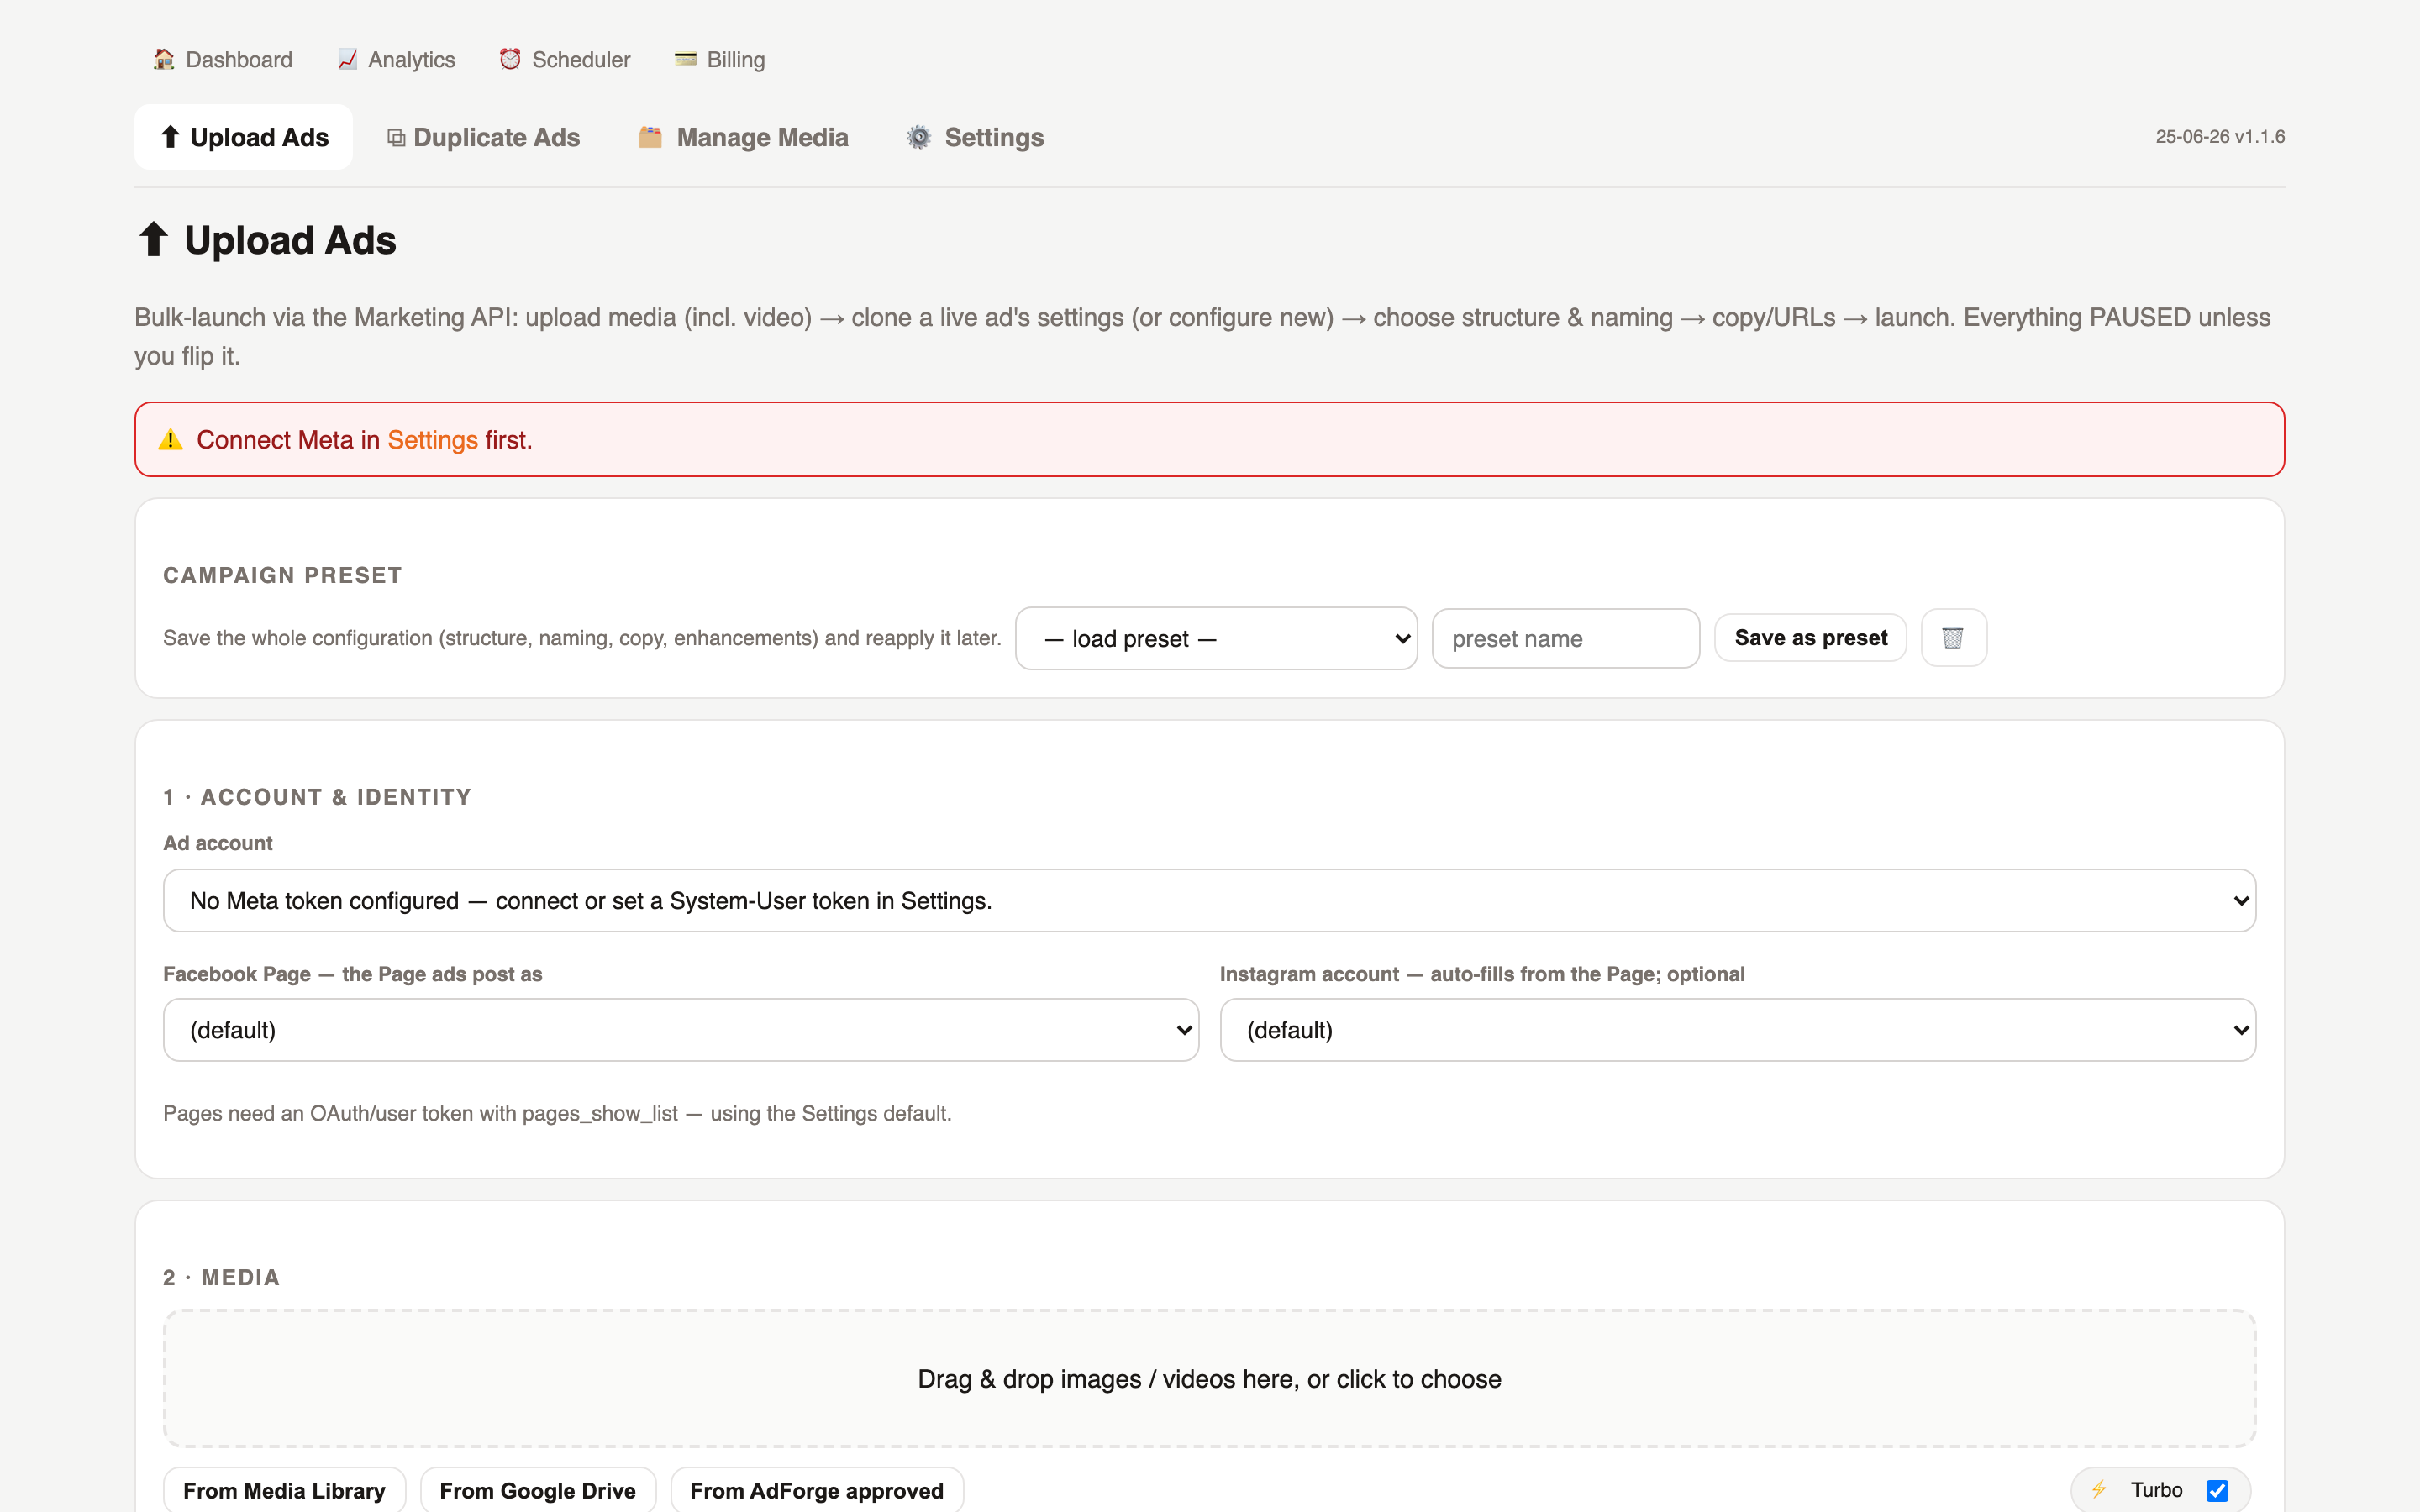2420x1512 pixels.
Task: Open the Scheduler page
Action: tap(565, 59)
